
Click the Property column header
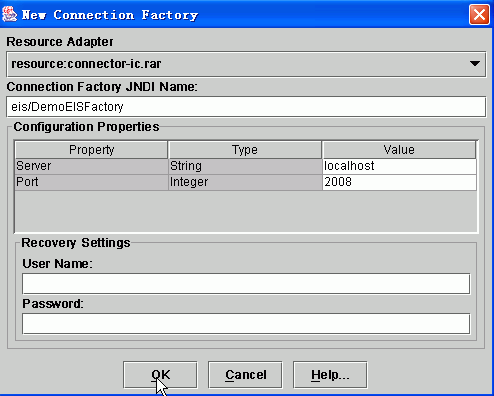(91, 150)
